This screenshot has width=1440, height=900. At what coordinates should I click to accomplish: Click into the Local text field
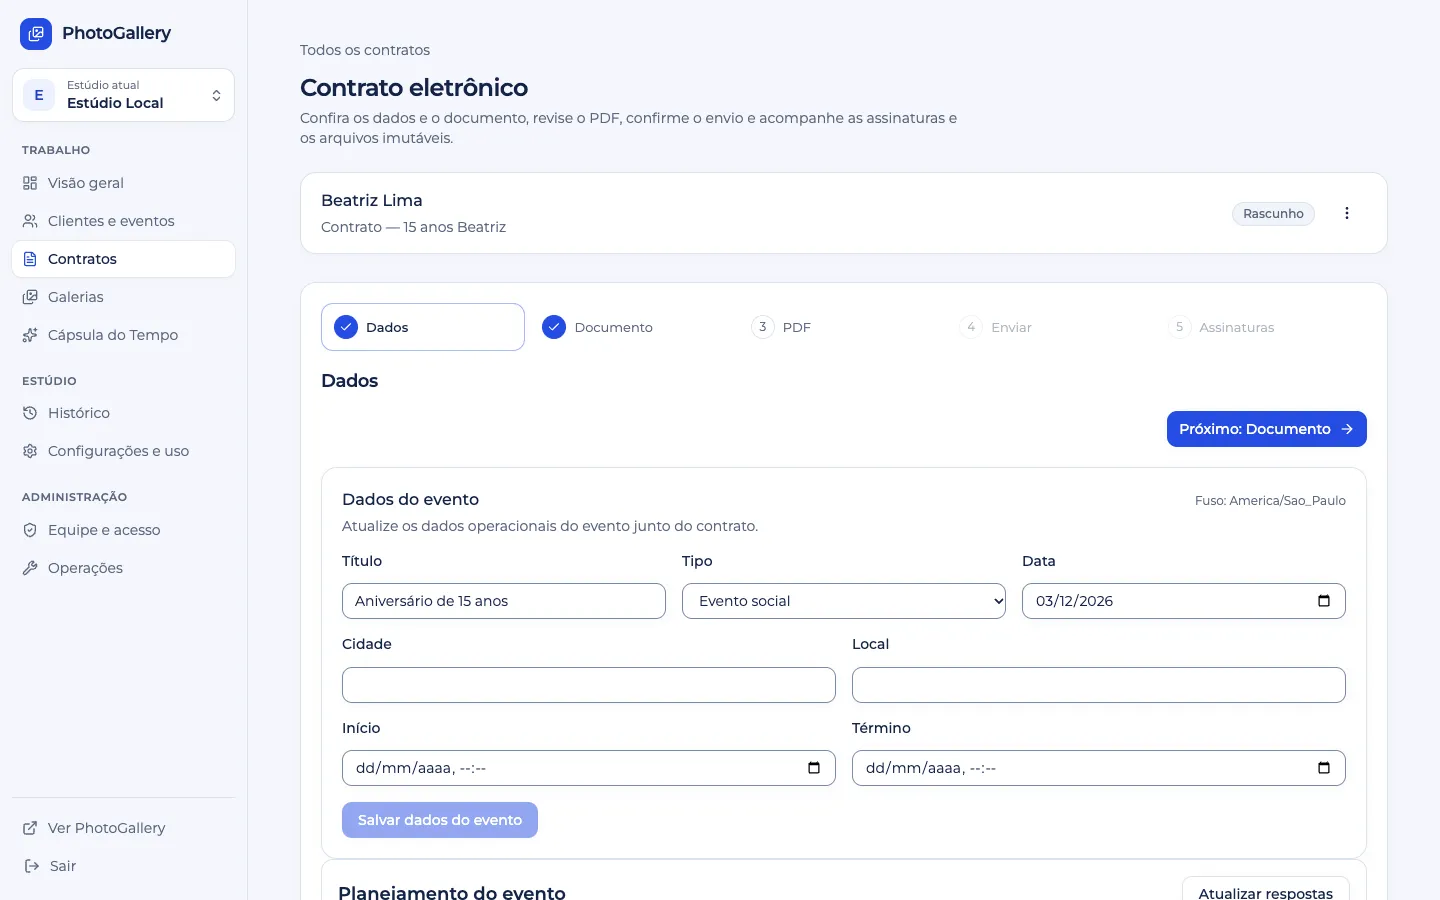tap(1099, 685)
